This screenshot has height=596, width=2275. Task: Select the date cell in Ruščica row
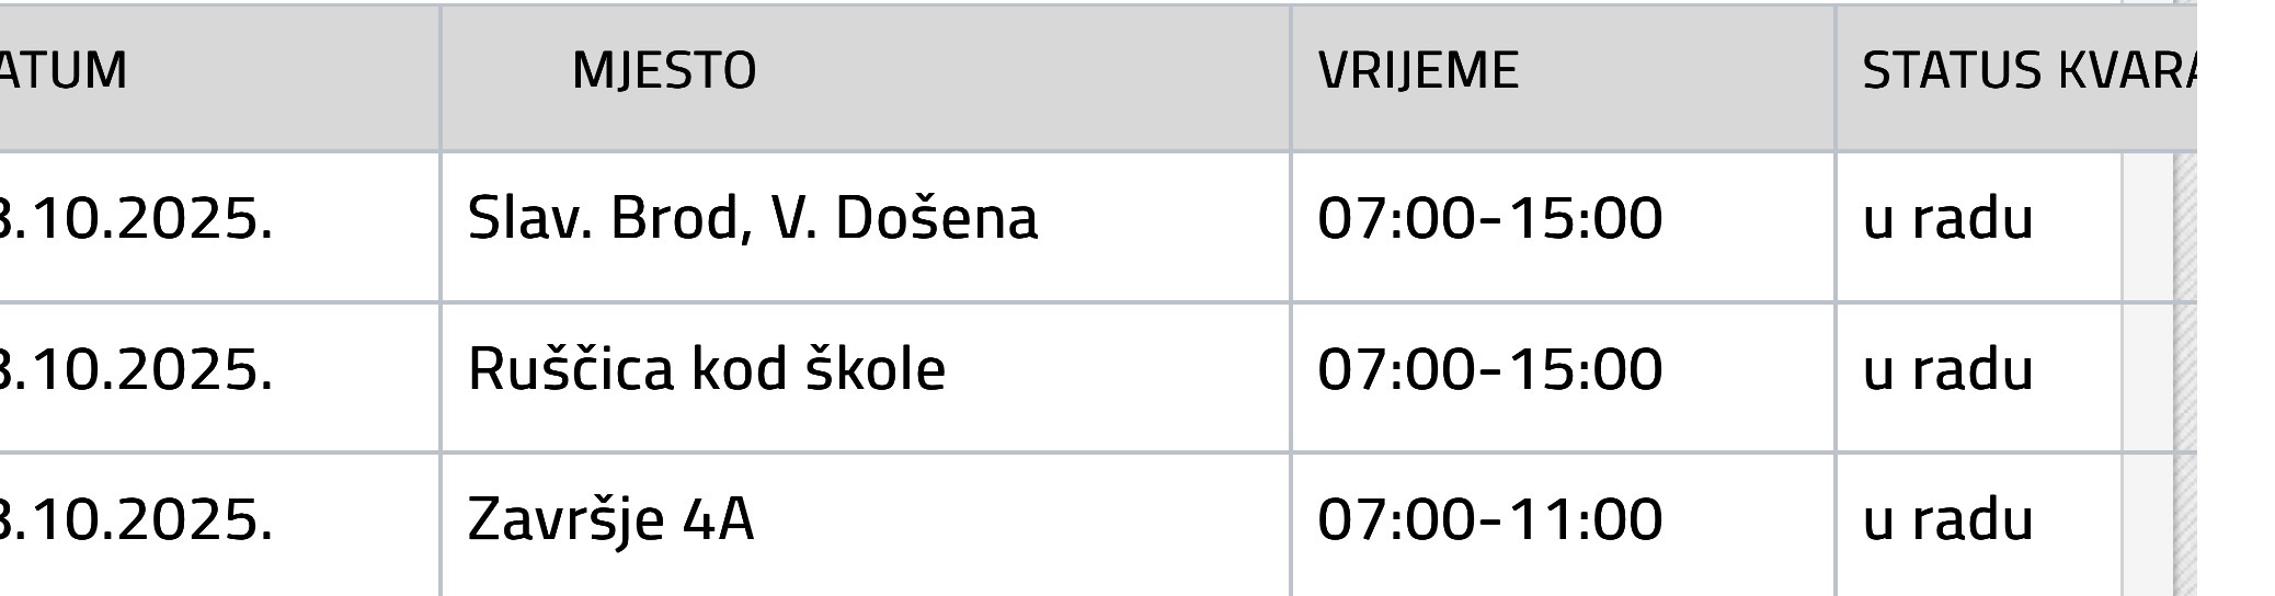tap(136, 370)
